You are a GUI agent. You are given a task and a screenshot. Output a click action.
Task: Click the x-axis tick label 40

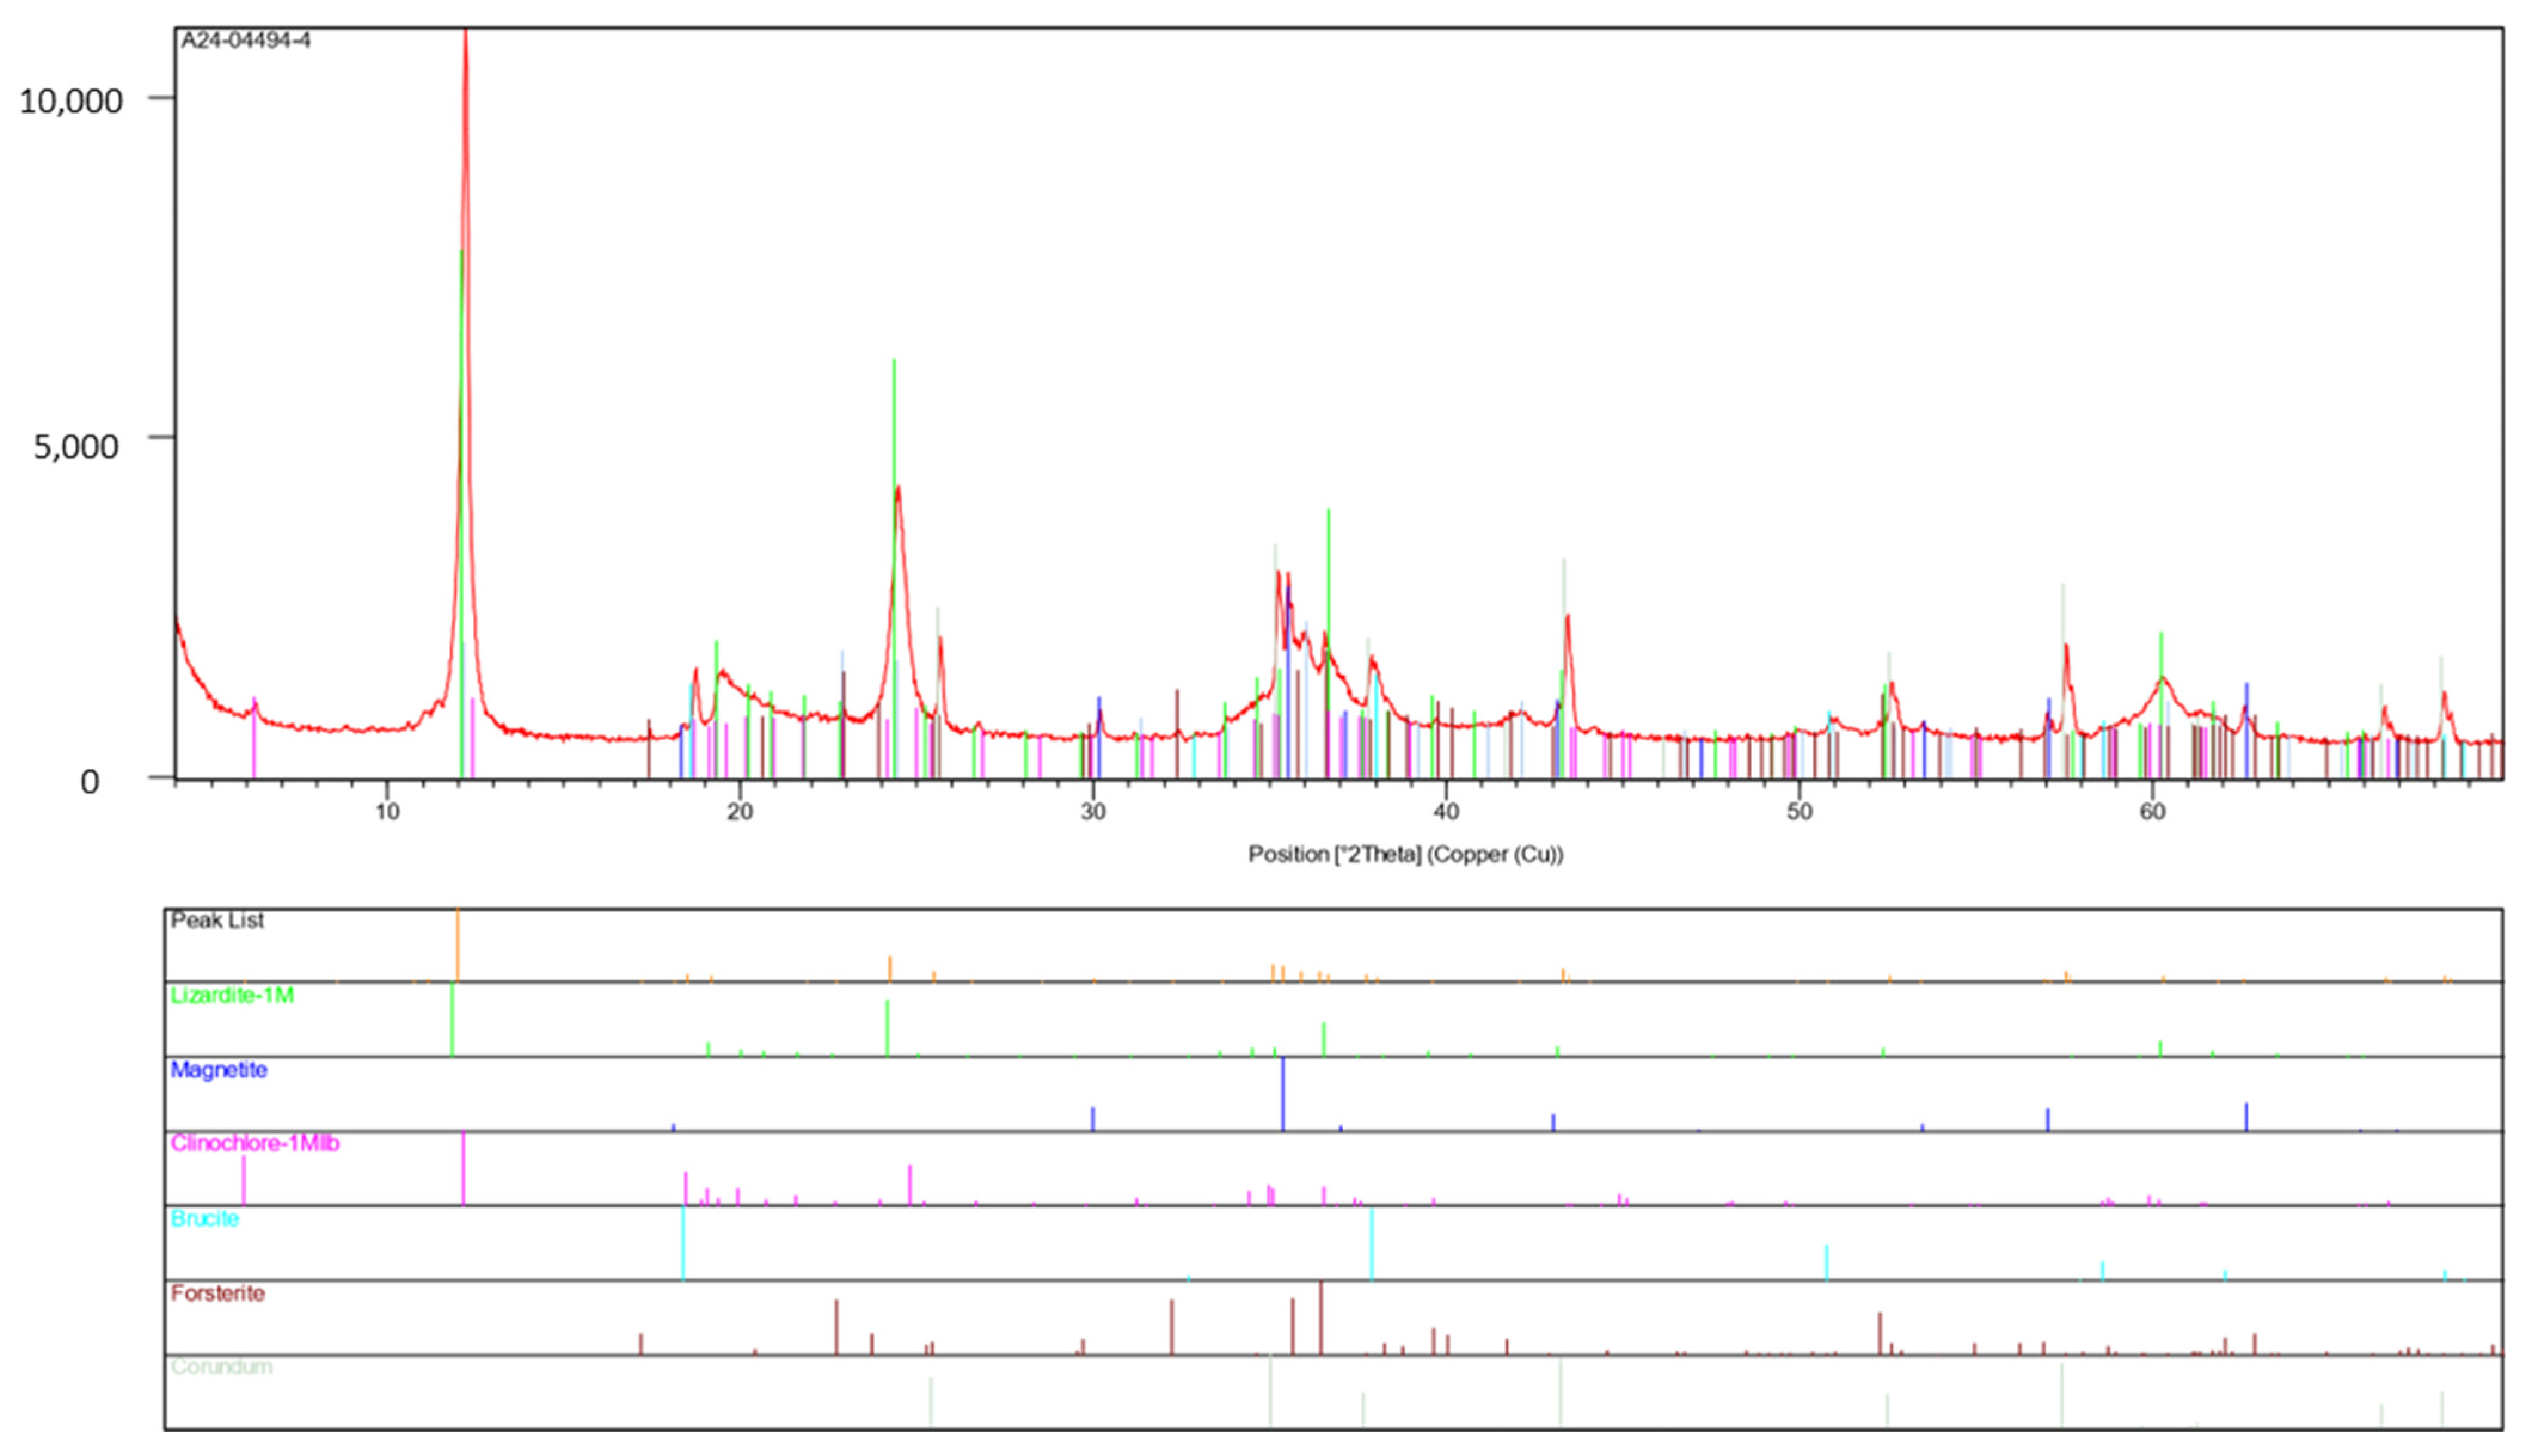tap(1446, 811)
